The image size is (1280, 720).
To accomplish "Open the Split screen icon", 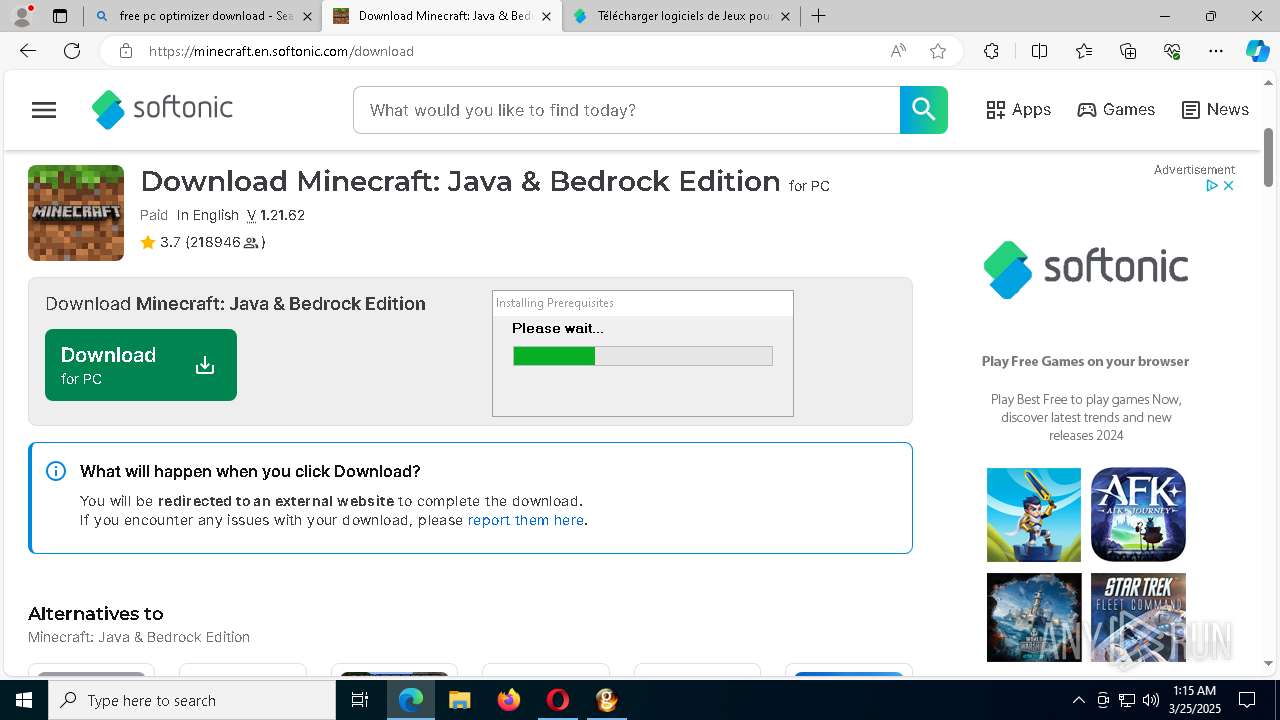I will [1039, 51].
